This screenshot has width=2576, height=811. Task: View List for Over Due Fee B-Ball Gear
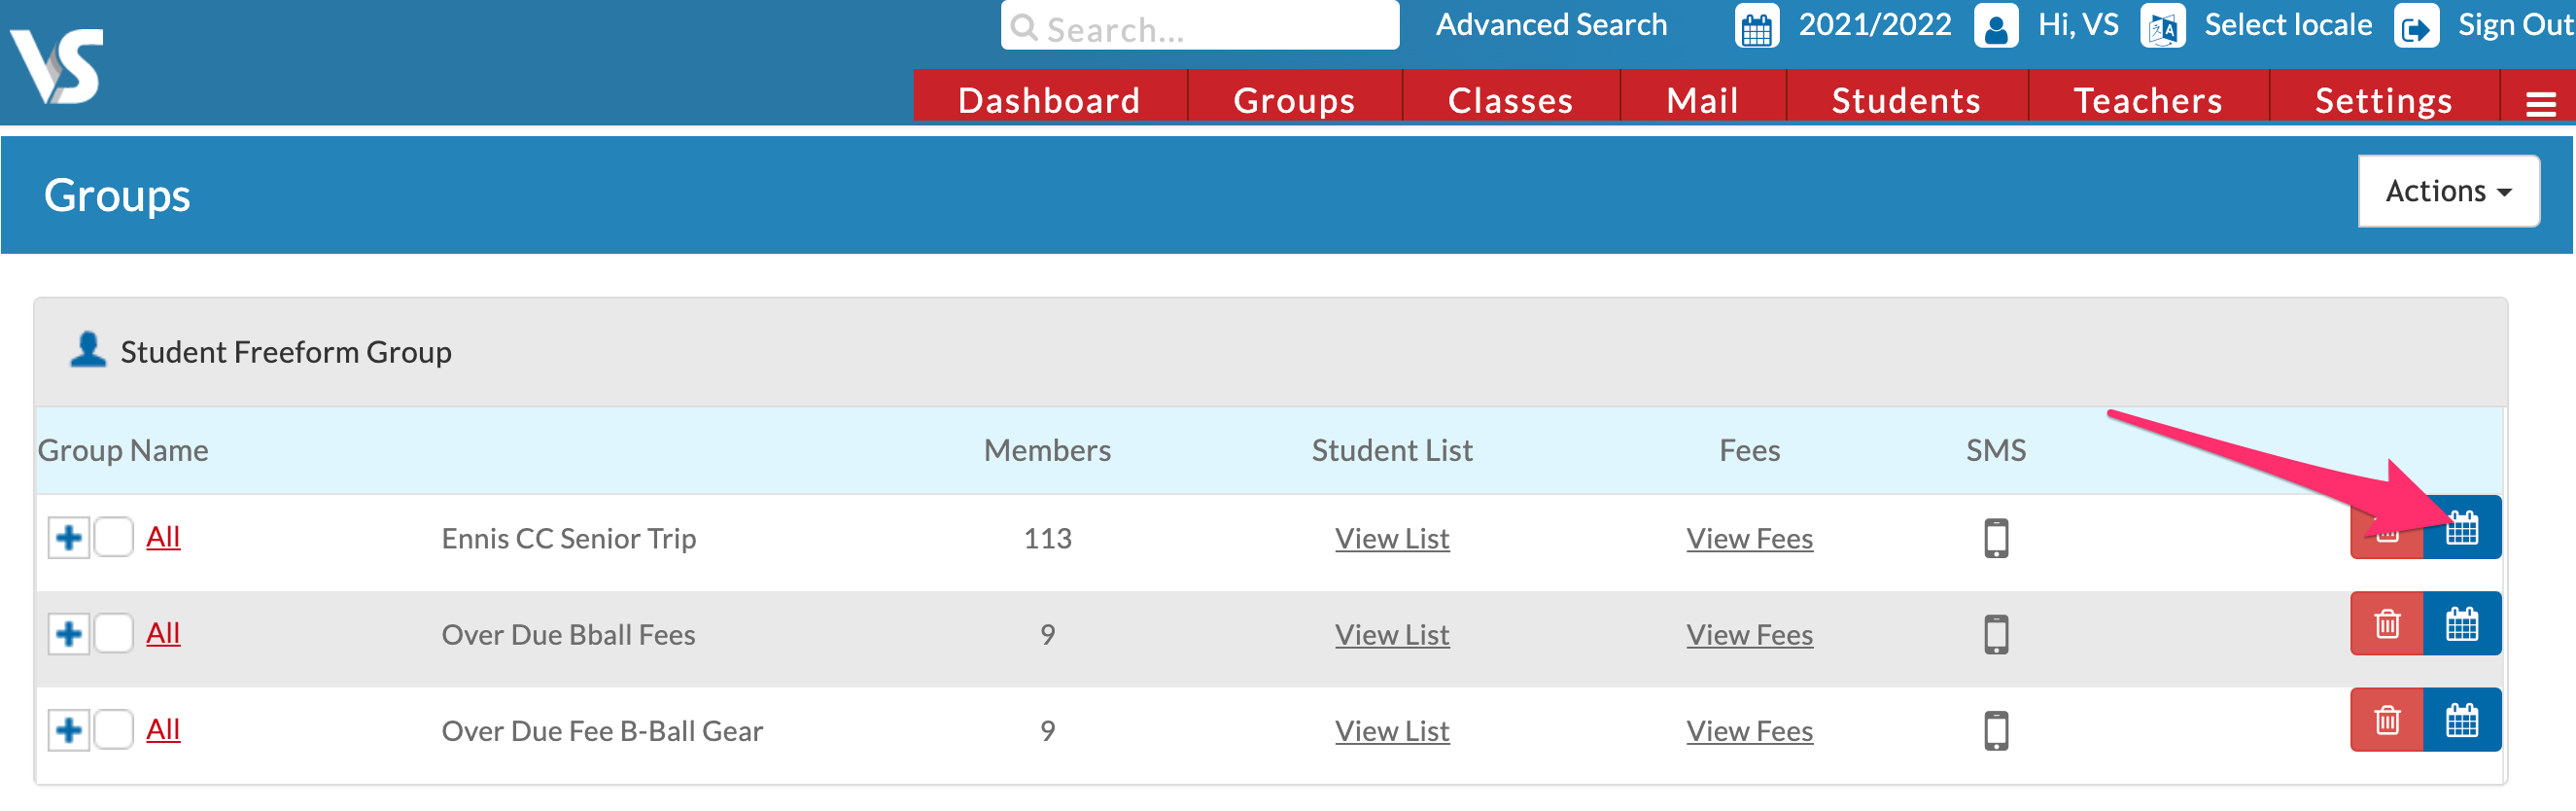(x=1392, y=730)
